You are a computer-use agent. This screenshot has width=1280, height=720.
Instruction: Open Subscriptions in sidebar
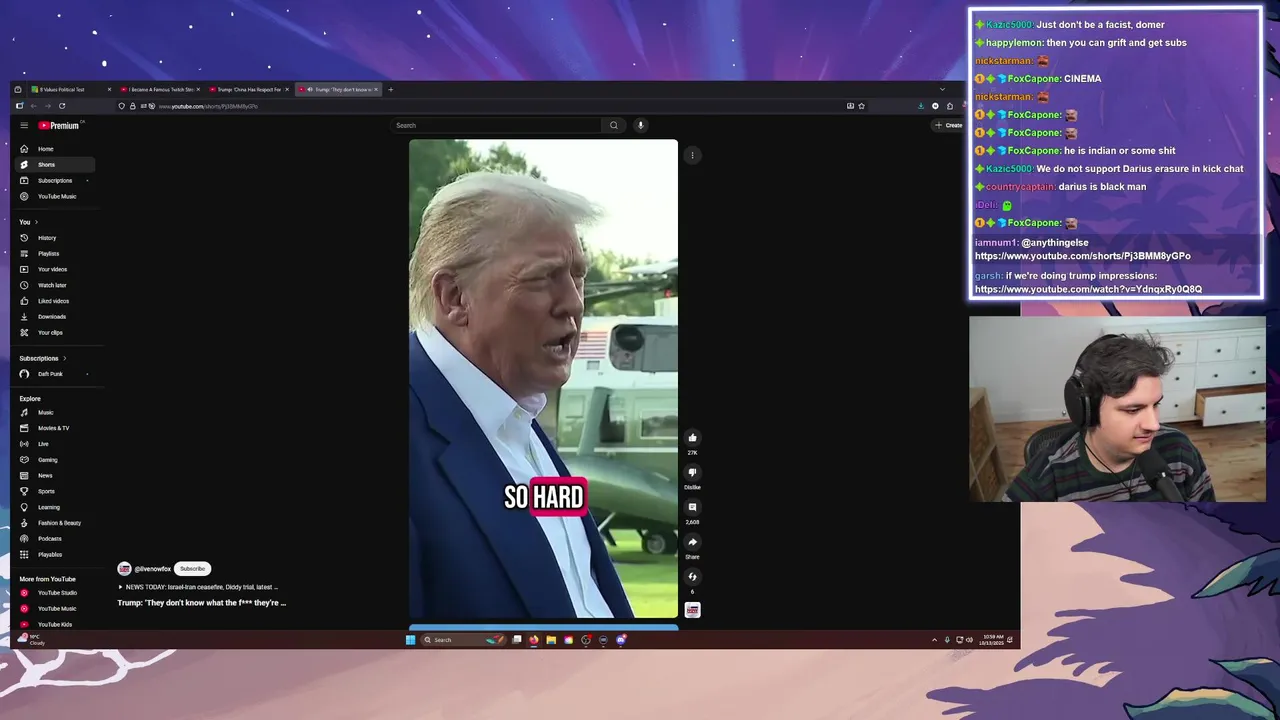coord(55,180)
